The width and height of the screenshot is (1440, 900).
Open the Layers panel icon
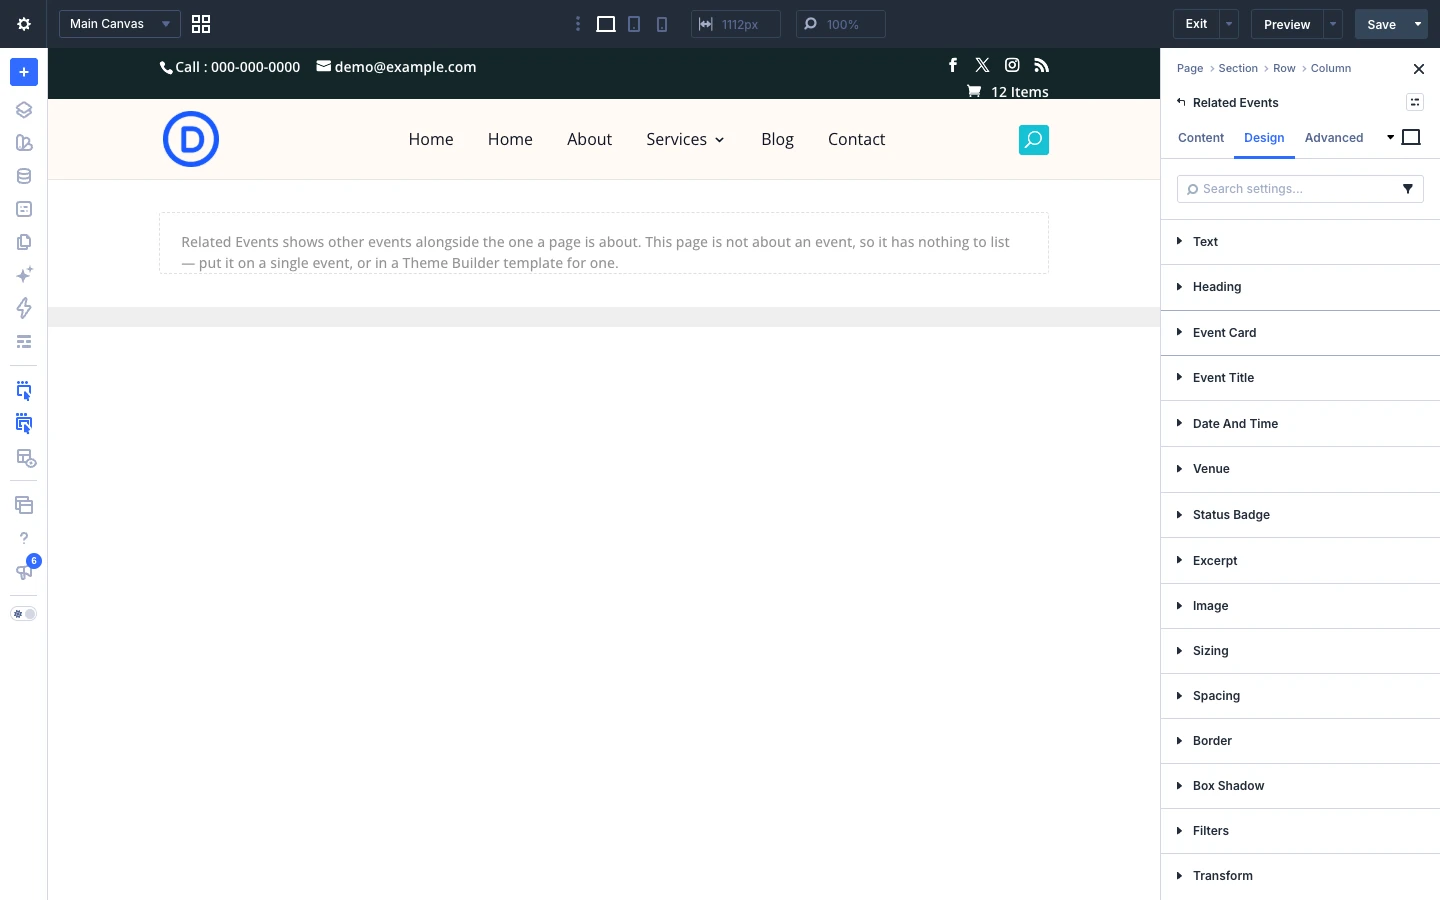click(x=24, y=110)
